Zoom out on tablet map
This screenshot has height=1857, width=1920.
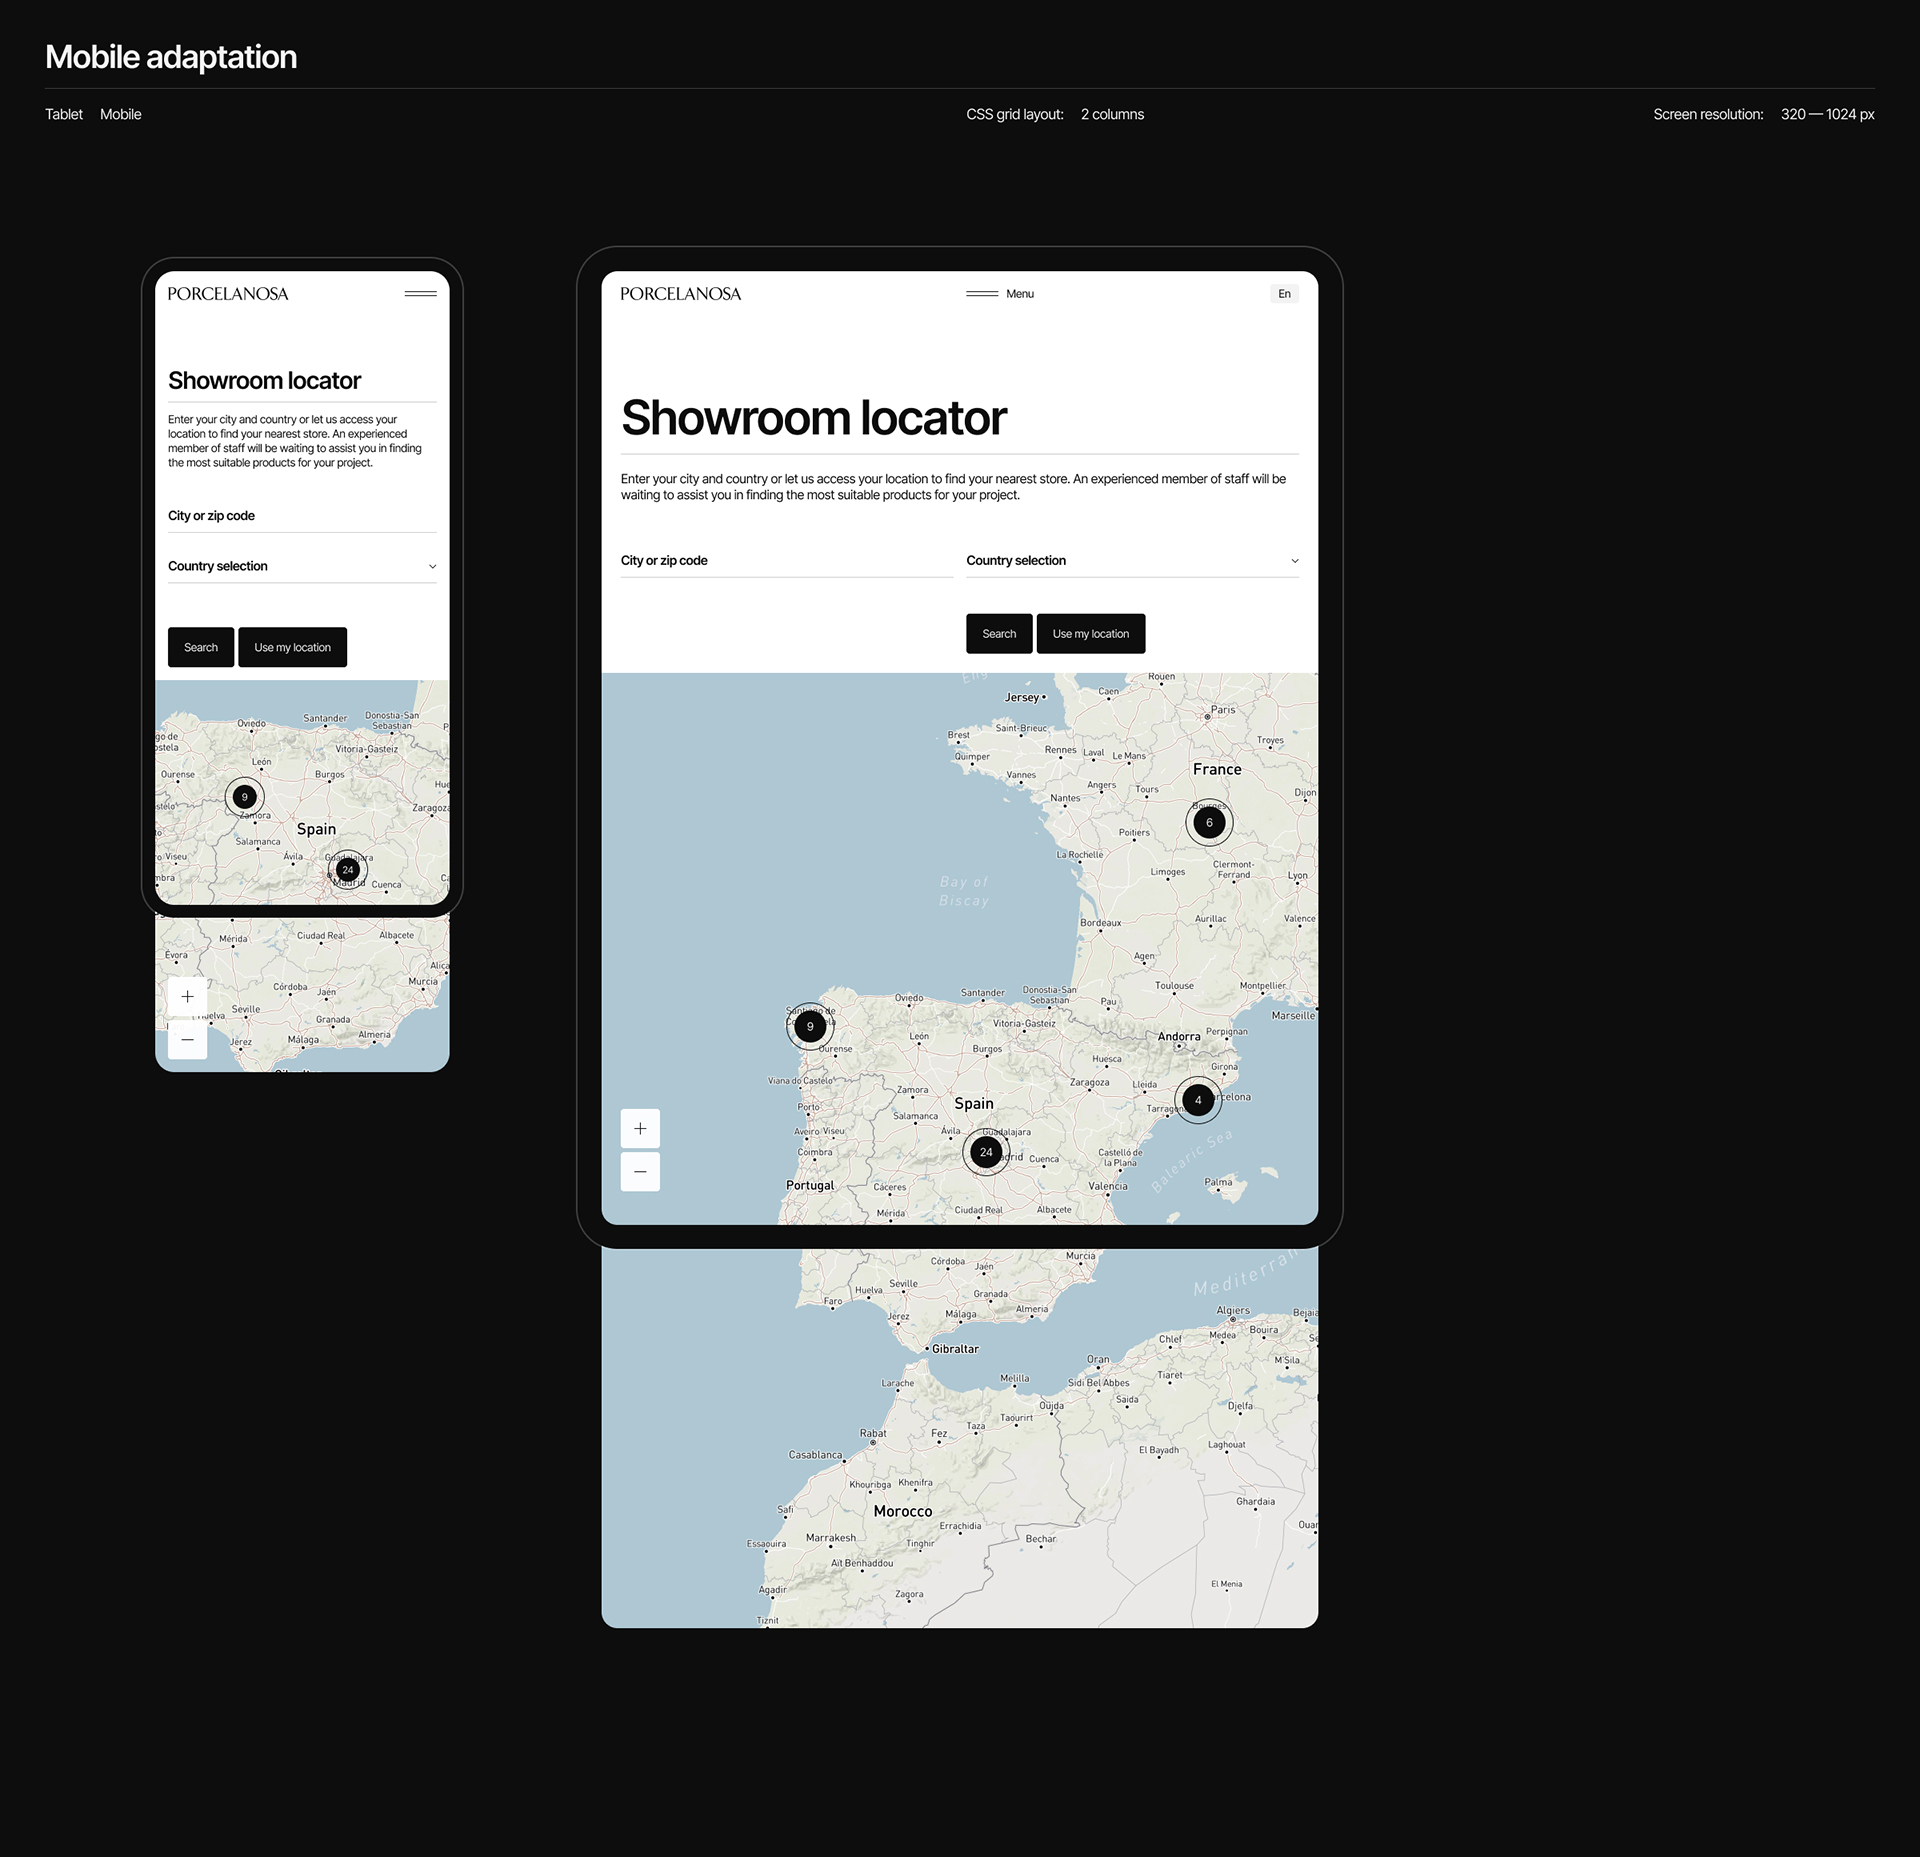pyautogui.click(x=640, y=1172)
